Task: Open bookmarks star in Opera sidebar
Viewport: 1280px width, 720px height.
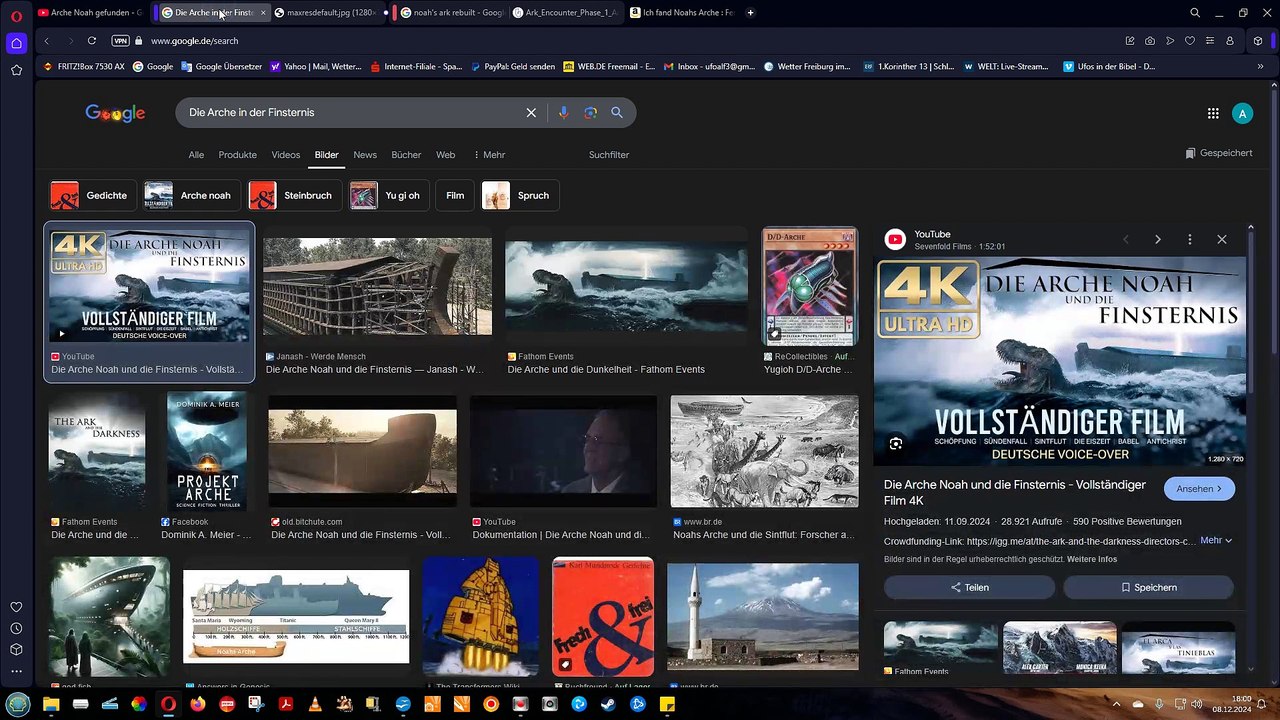Action: click(x=16, y=70)
